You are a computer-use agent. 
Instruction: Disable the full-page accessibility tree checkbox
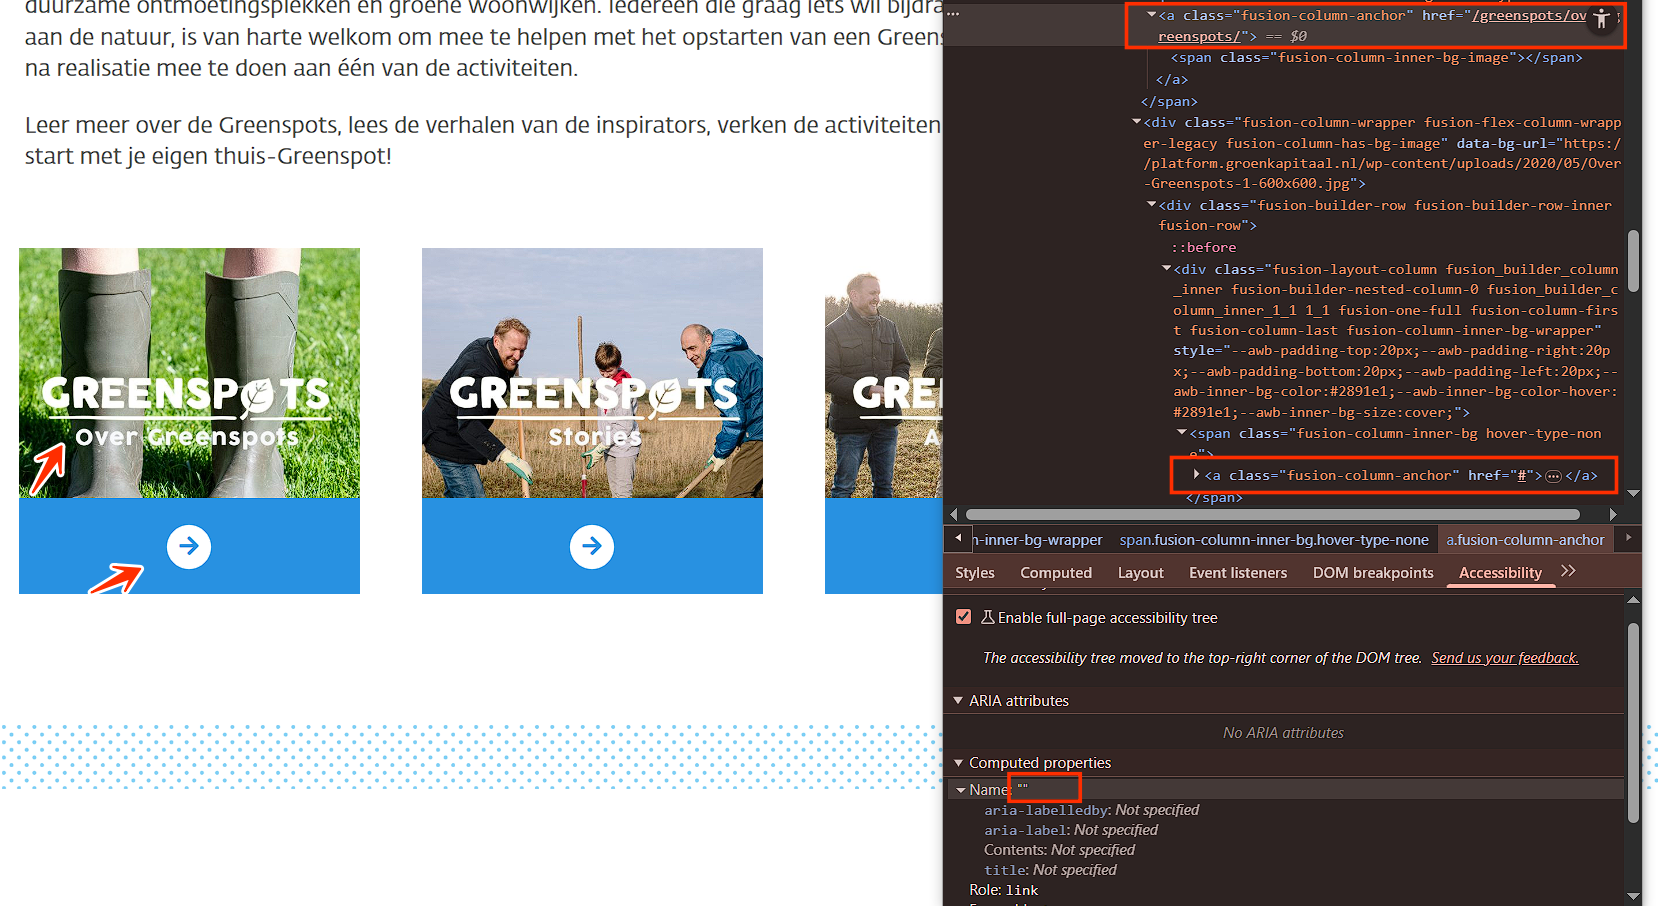[964, 617]
